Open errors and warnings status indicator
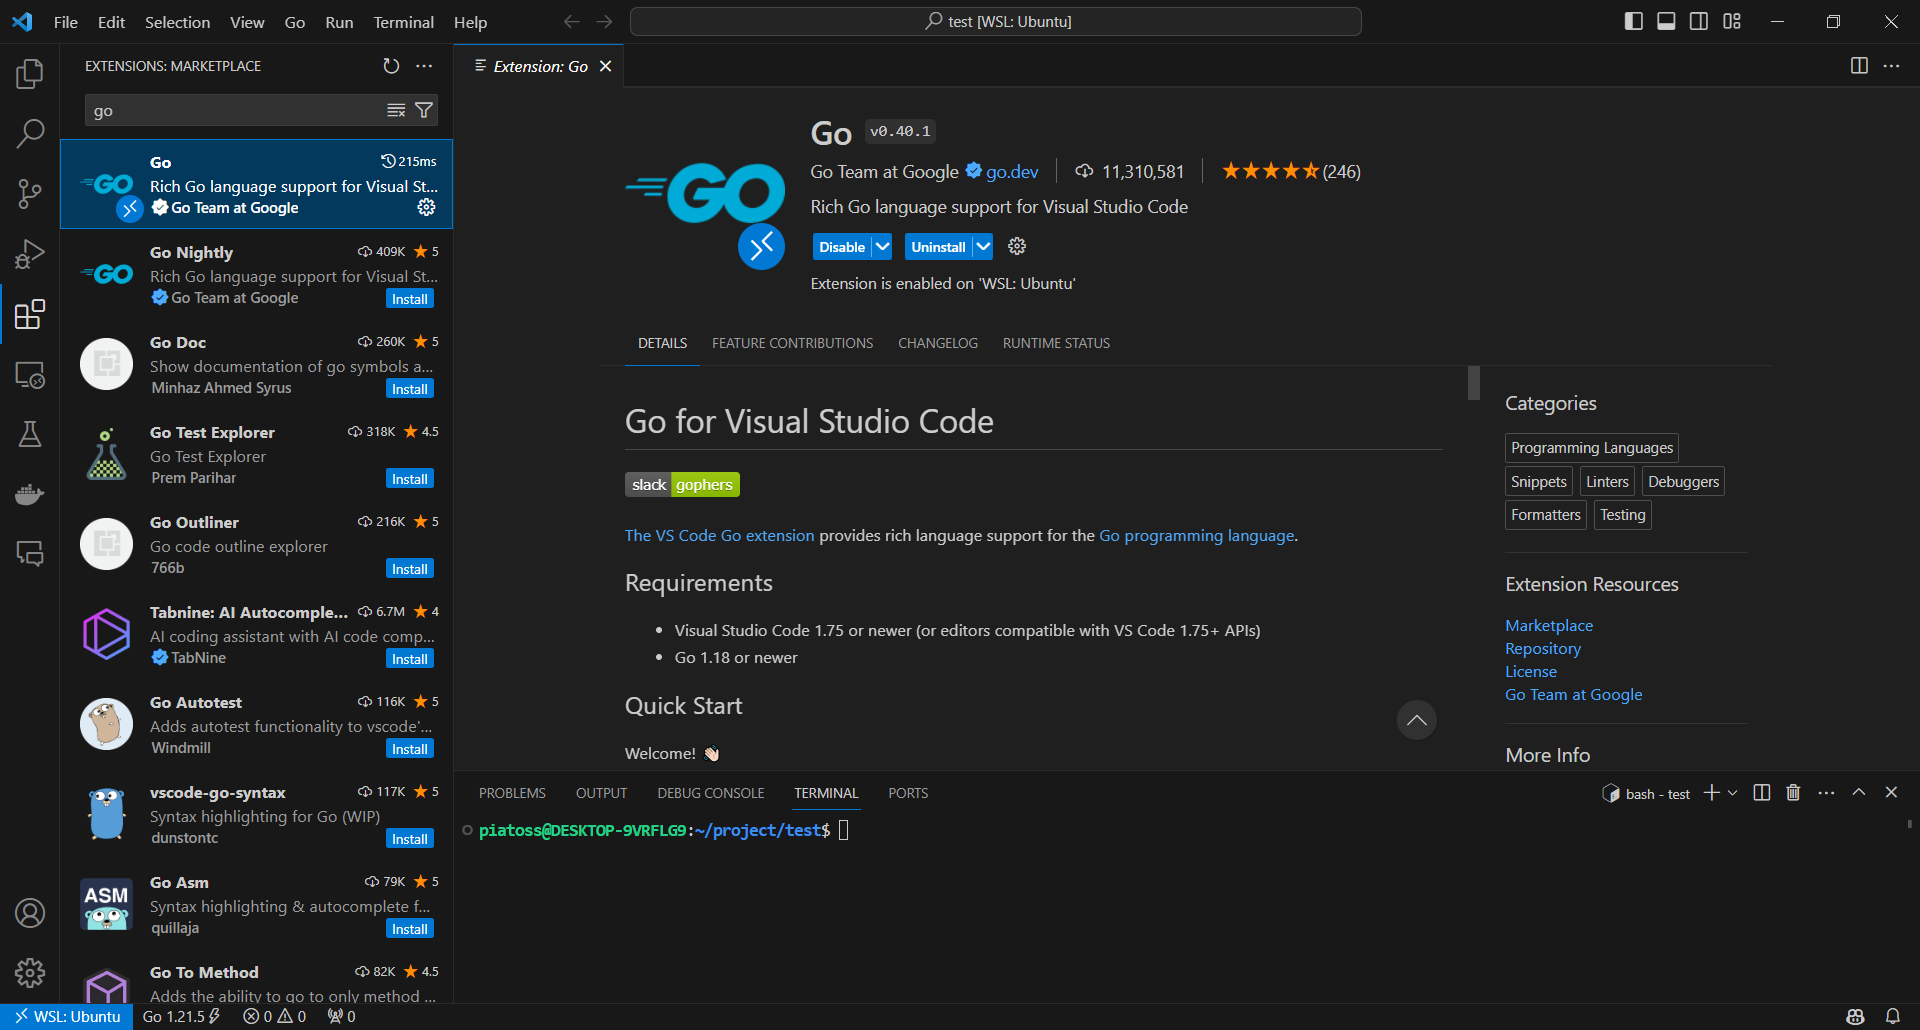 coord(274,1017)
